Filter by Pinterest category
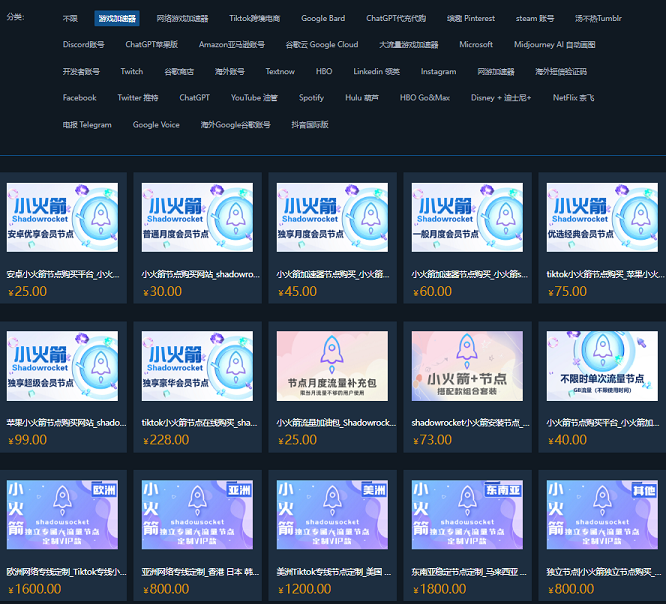The width and height of the screenshot is (666, 604). (471, 18)
